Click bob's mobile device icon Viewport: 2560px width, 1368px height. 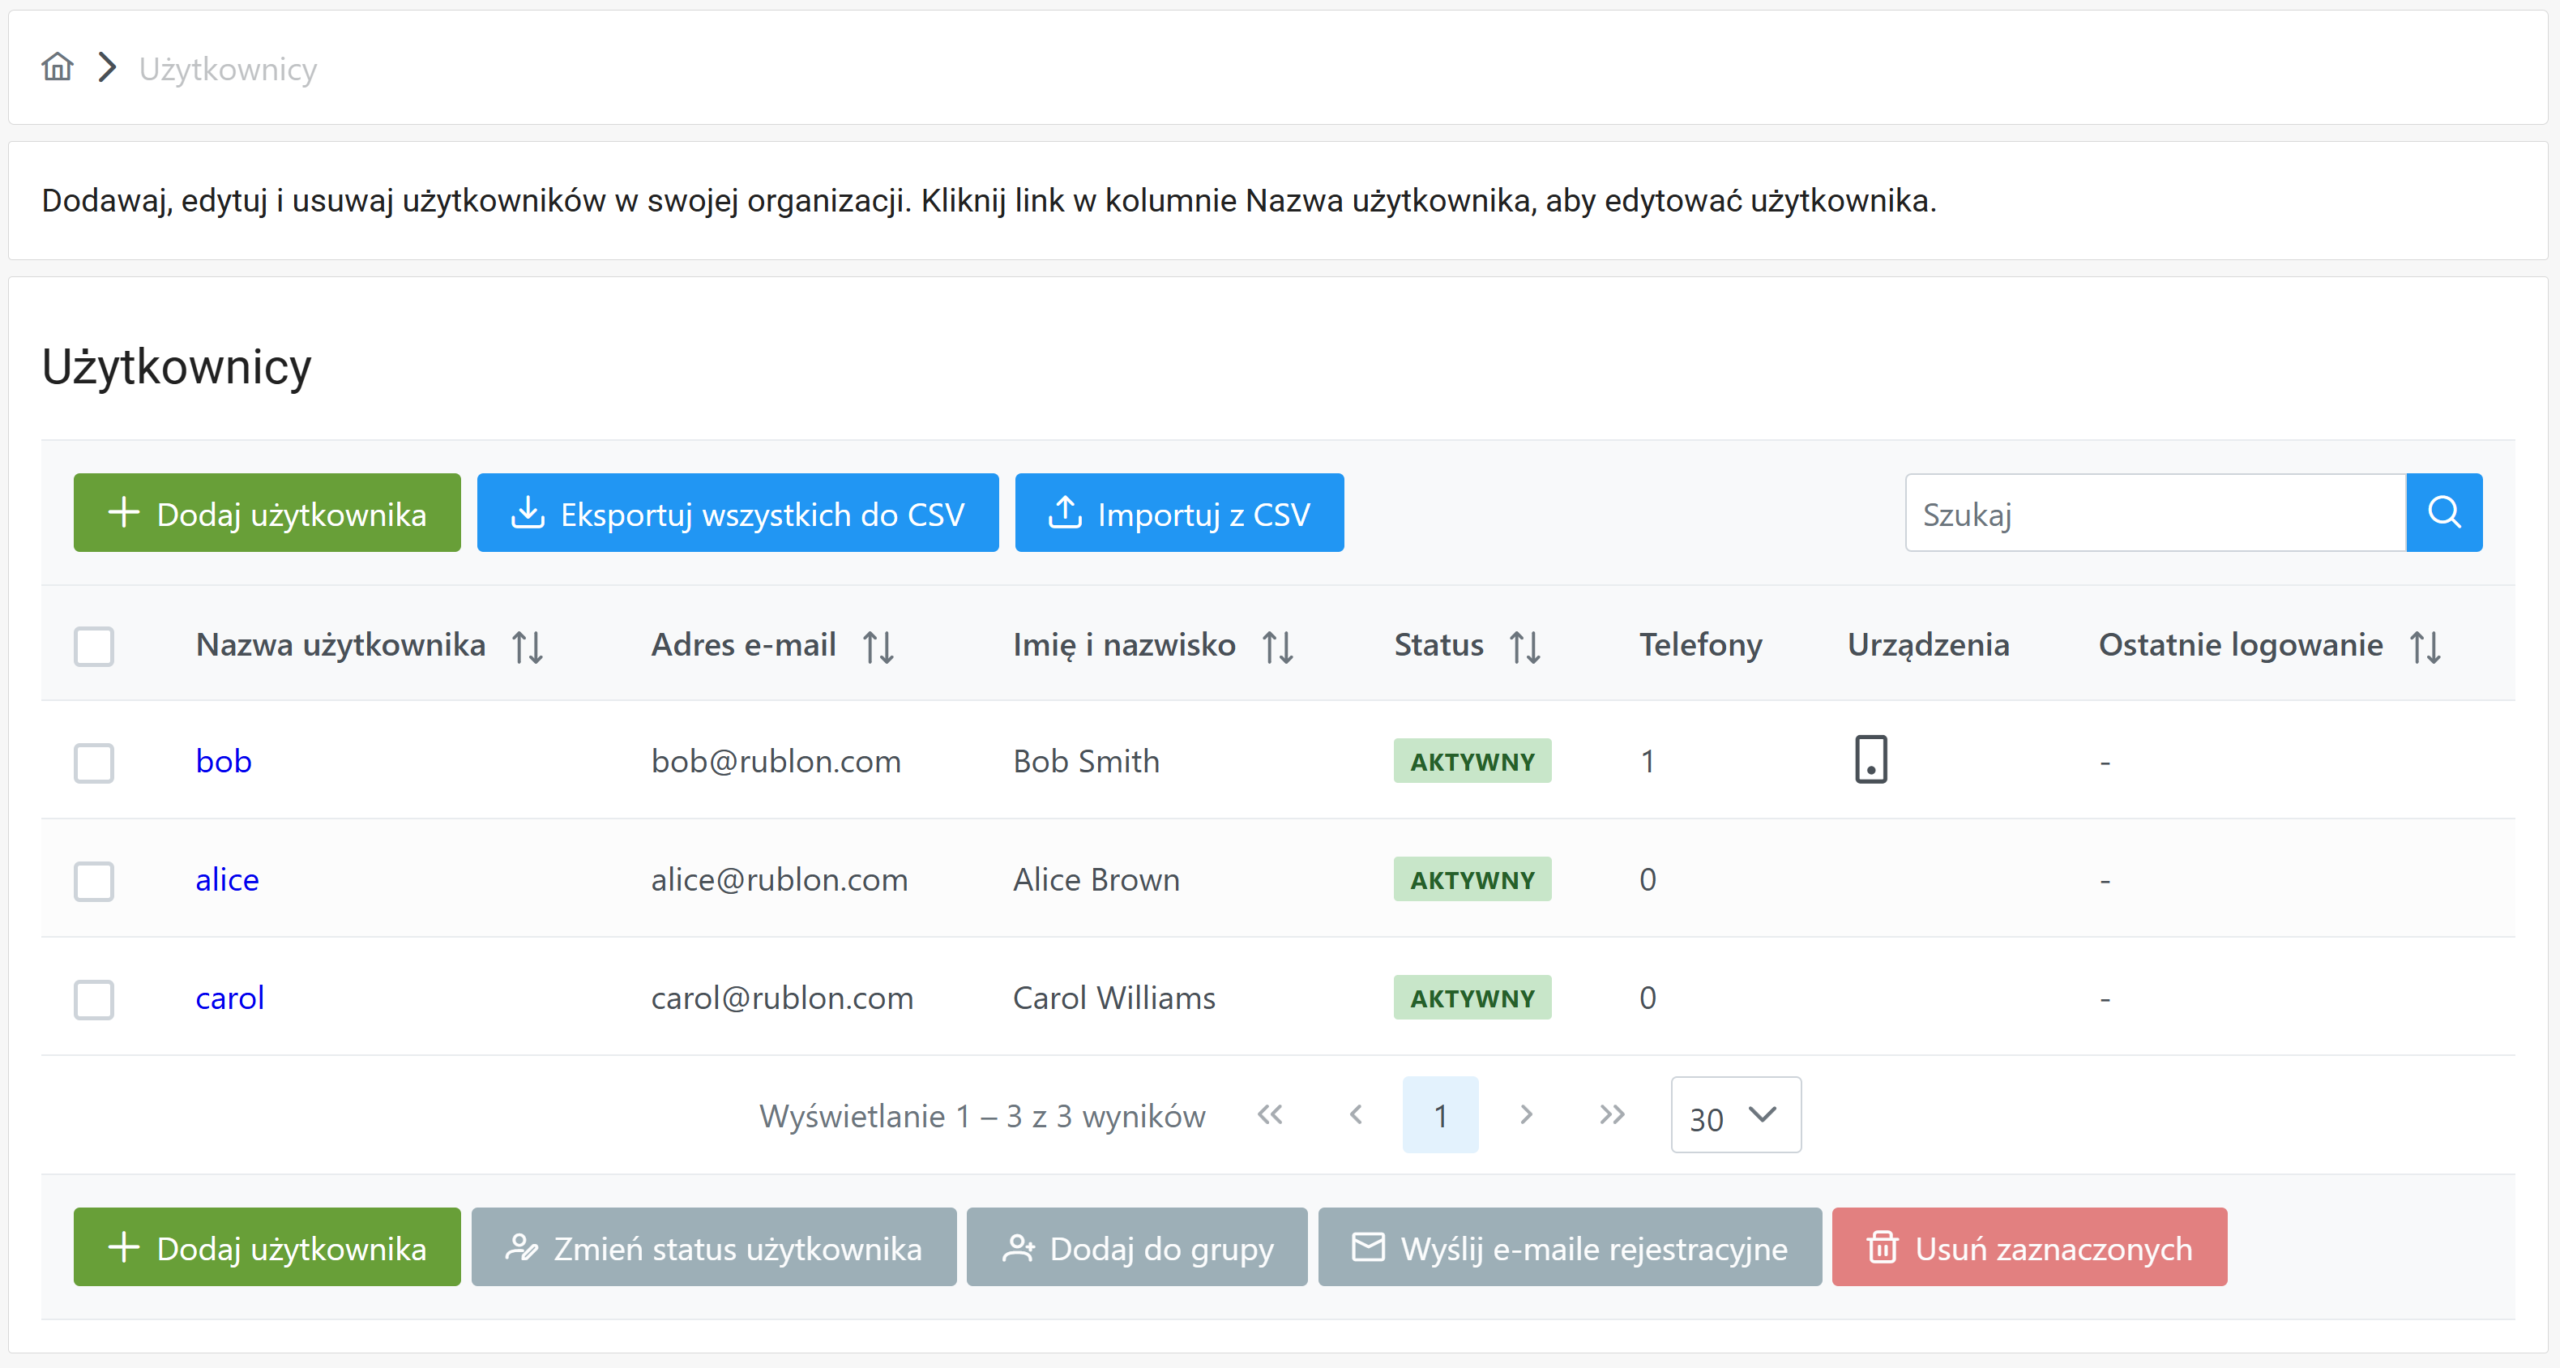click(1870, 760)
